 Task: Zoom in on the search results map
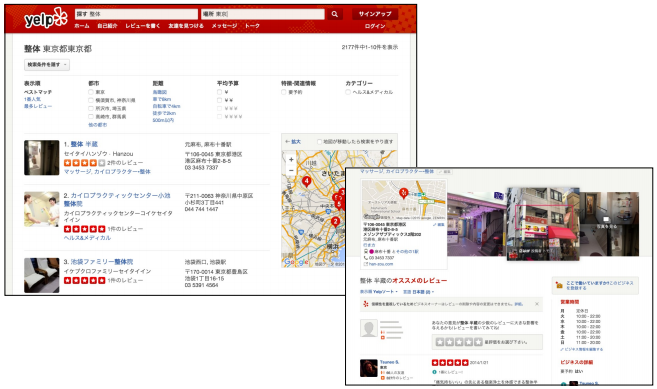click(x=291, y=160)
